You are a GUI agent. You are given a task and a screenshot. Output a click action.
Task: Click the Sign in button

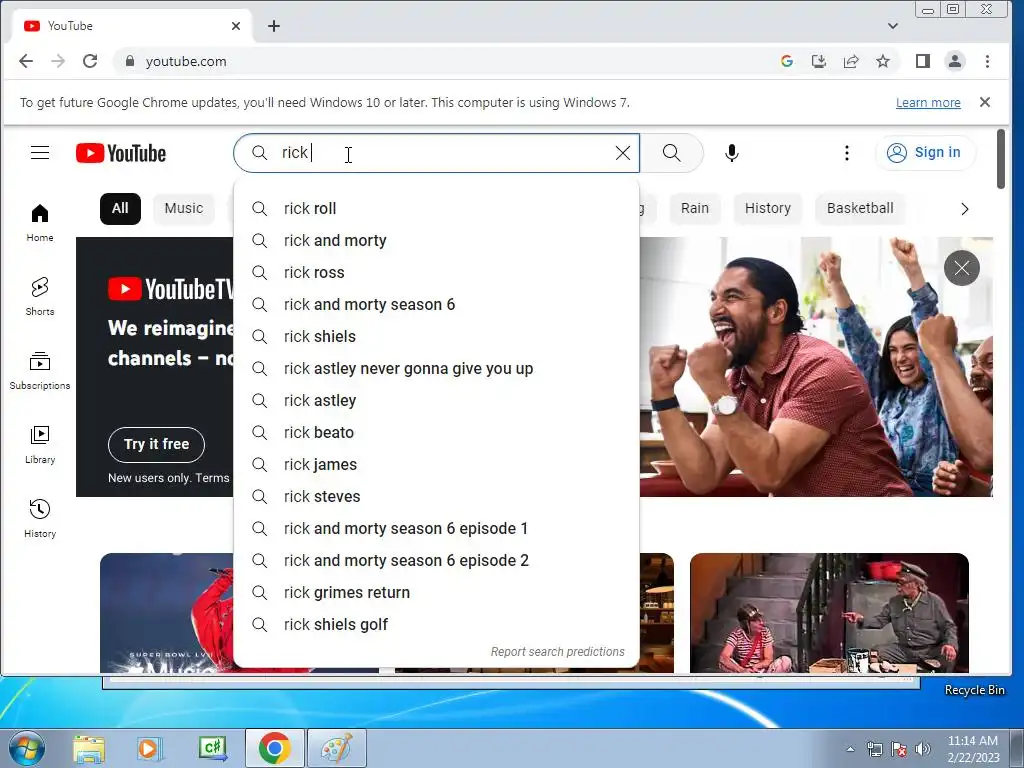pyautogui.click(x=925, y=153)
